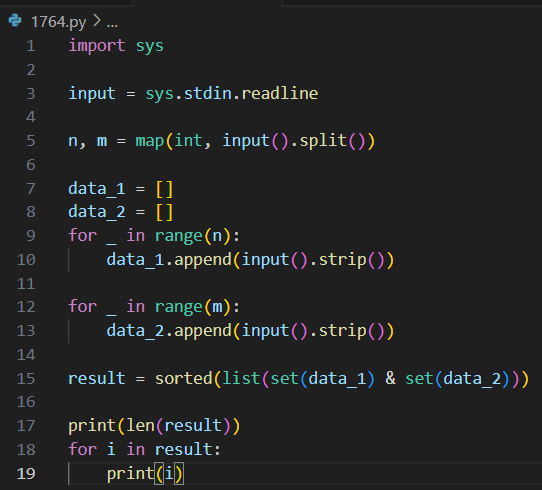Click the 'map' function on line 5
The image size is (542, 490).
pos(150,142)
